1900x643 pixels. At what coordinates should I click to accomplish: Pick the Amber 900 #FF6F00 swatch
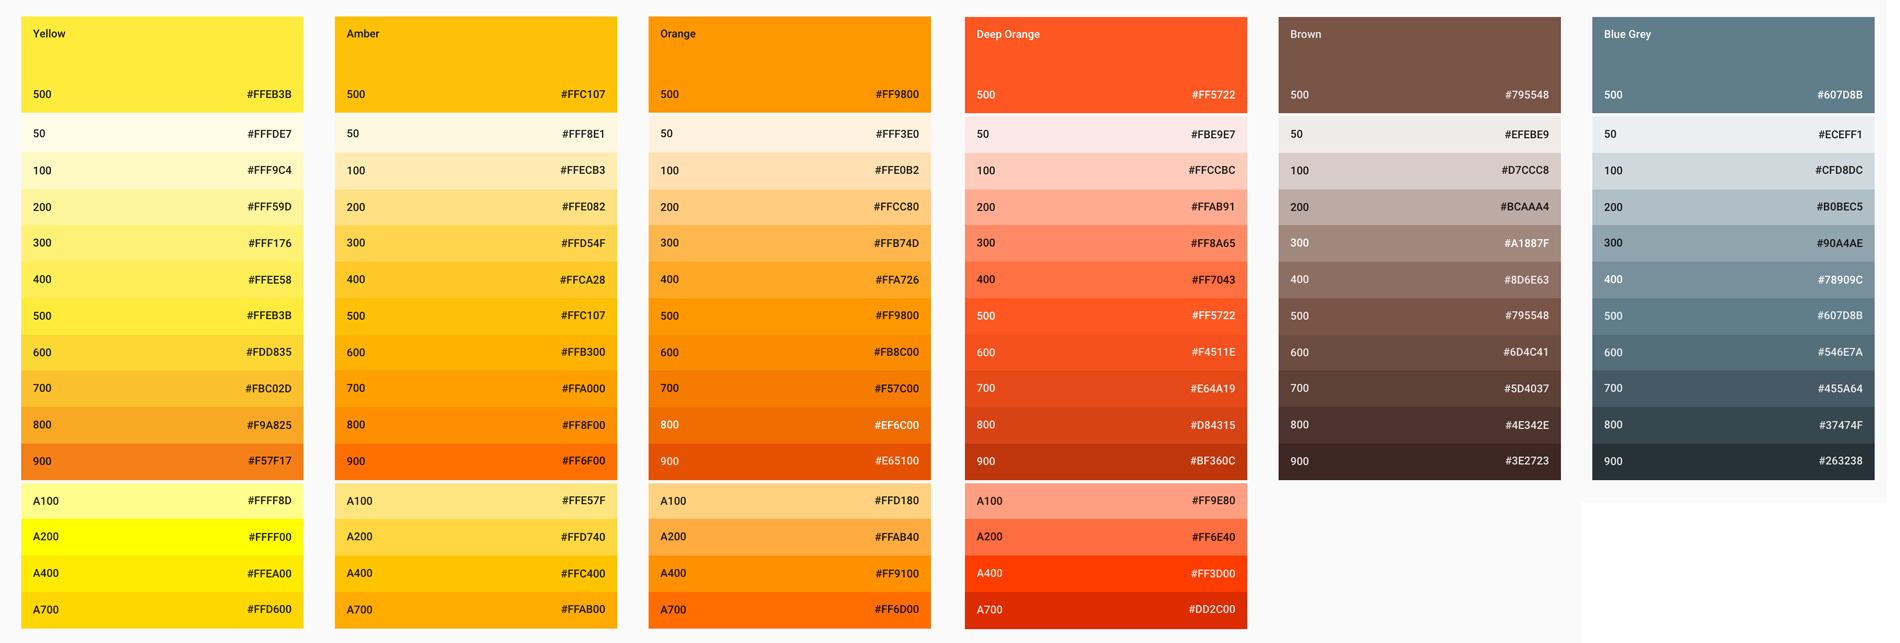476,461
